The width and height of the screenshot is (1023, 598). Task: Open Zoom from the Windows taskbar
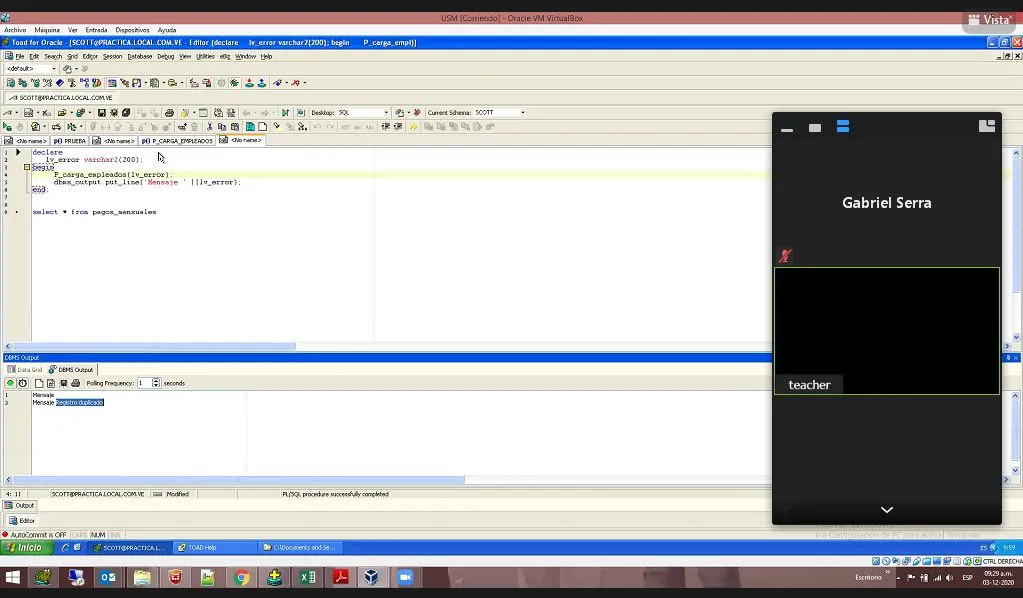(x=405, y=577)
